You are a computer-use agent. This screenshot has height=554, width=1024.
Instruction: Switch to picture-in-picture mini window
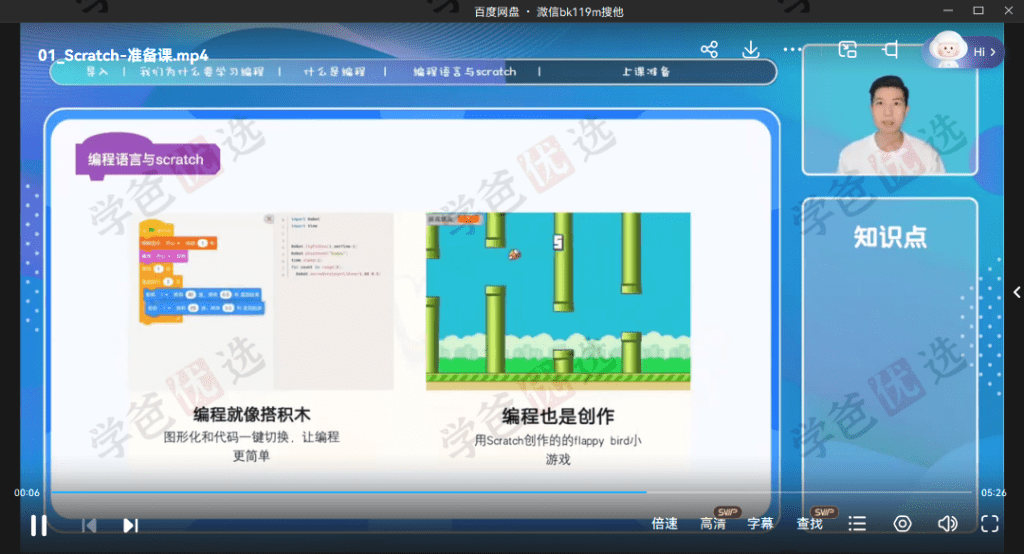848,50
